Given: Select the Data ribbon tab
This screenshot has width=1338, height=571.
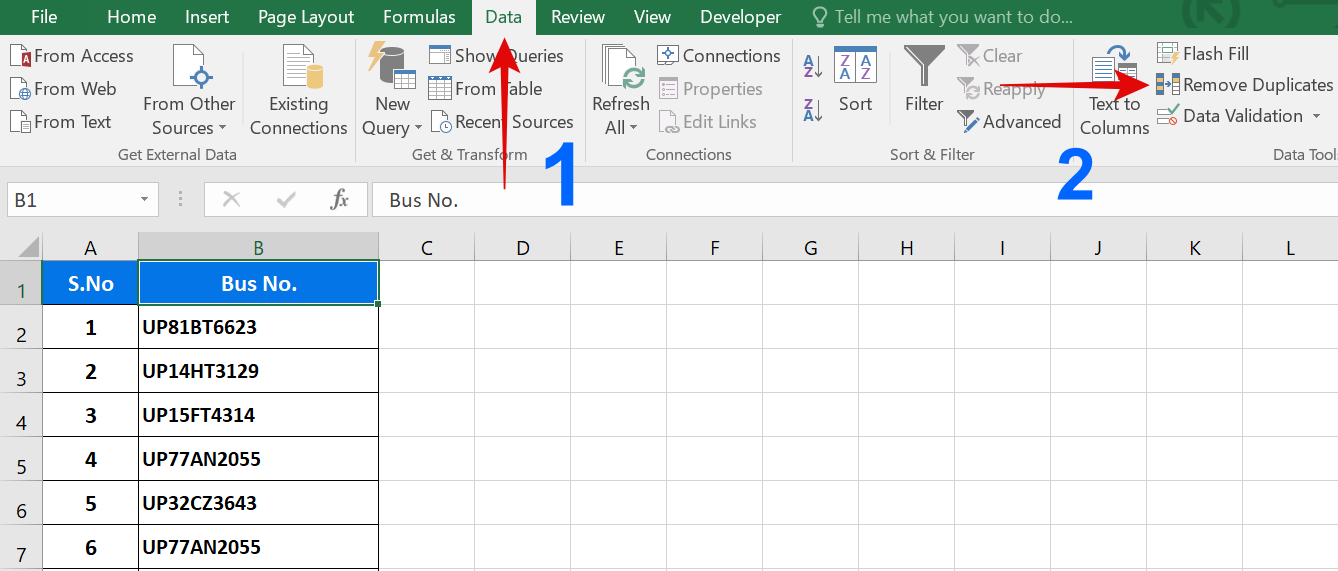Looking at the screenshot, I should coord(504,17).
